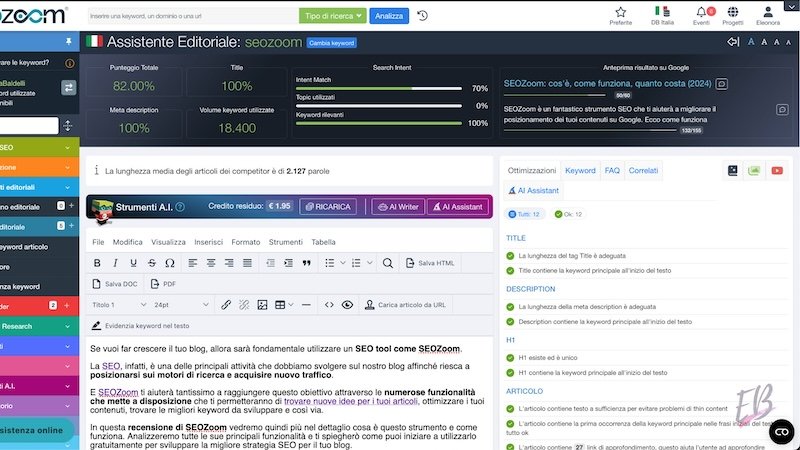
Task: Apply italic formatting
Action: pyautogui.click(x=115, y=263)
